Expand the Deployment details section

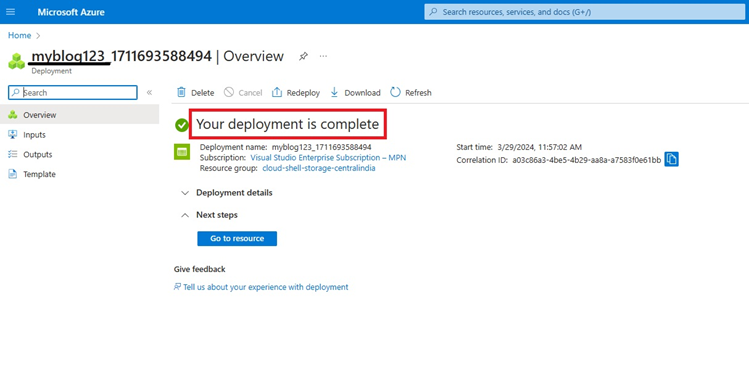pyautogui.click(x=227, y=193)
